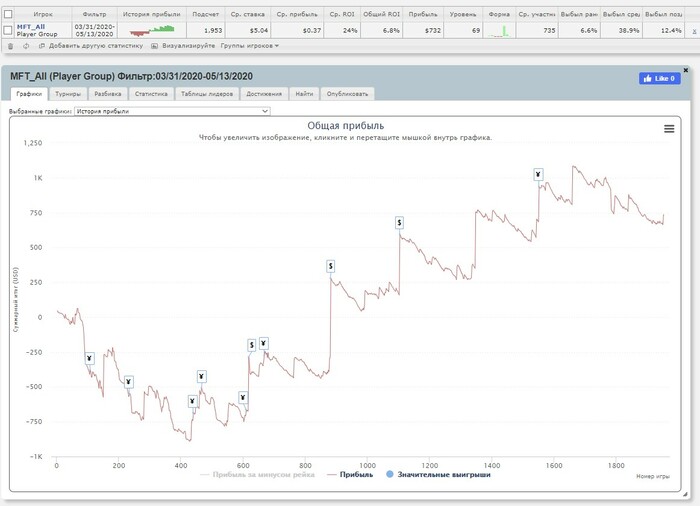The width and height of the screenshot is (700, 506).
Task: Select the Найти tab
Action: click(x=304, y=94)
